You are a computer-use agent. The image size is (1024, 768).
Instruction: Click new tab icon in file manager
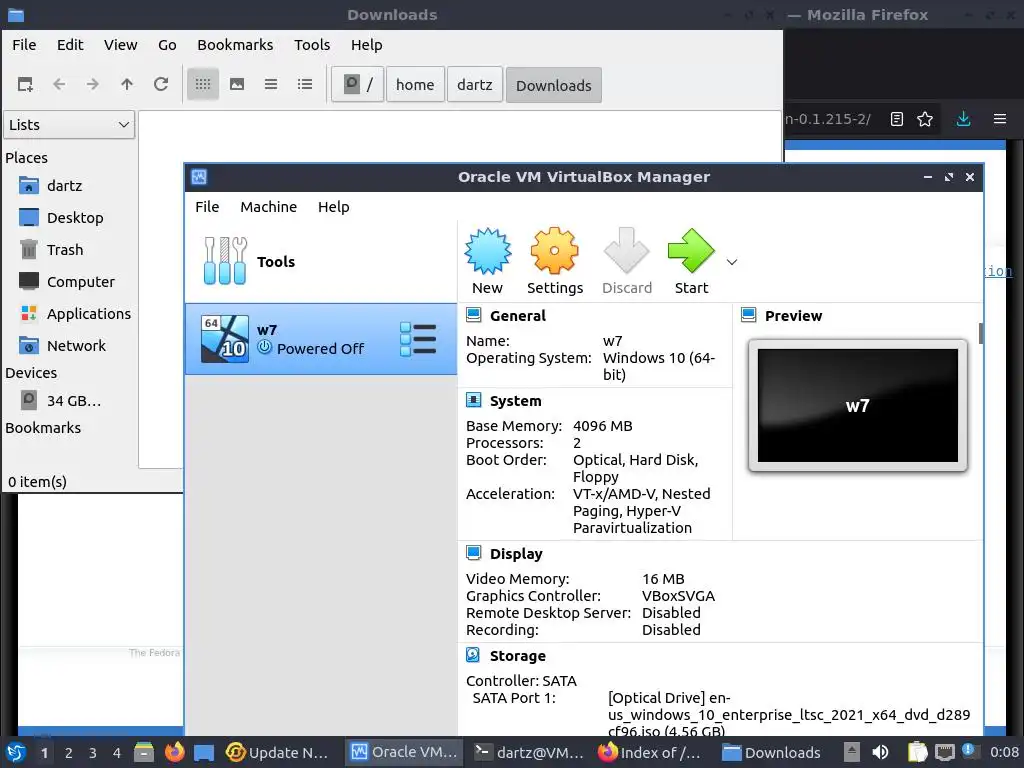25,84
